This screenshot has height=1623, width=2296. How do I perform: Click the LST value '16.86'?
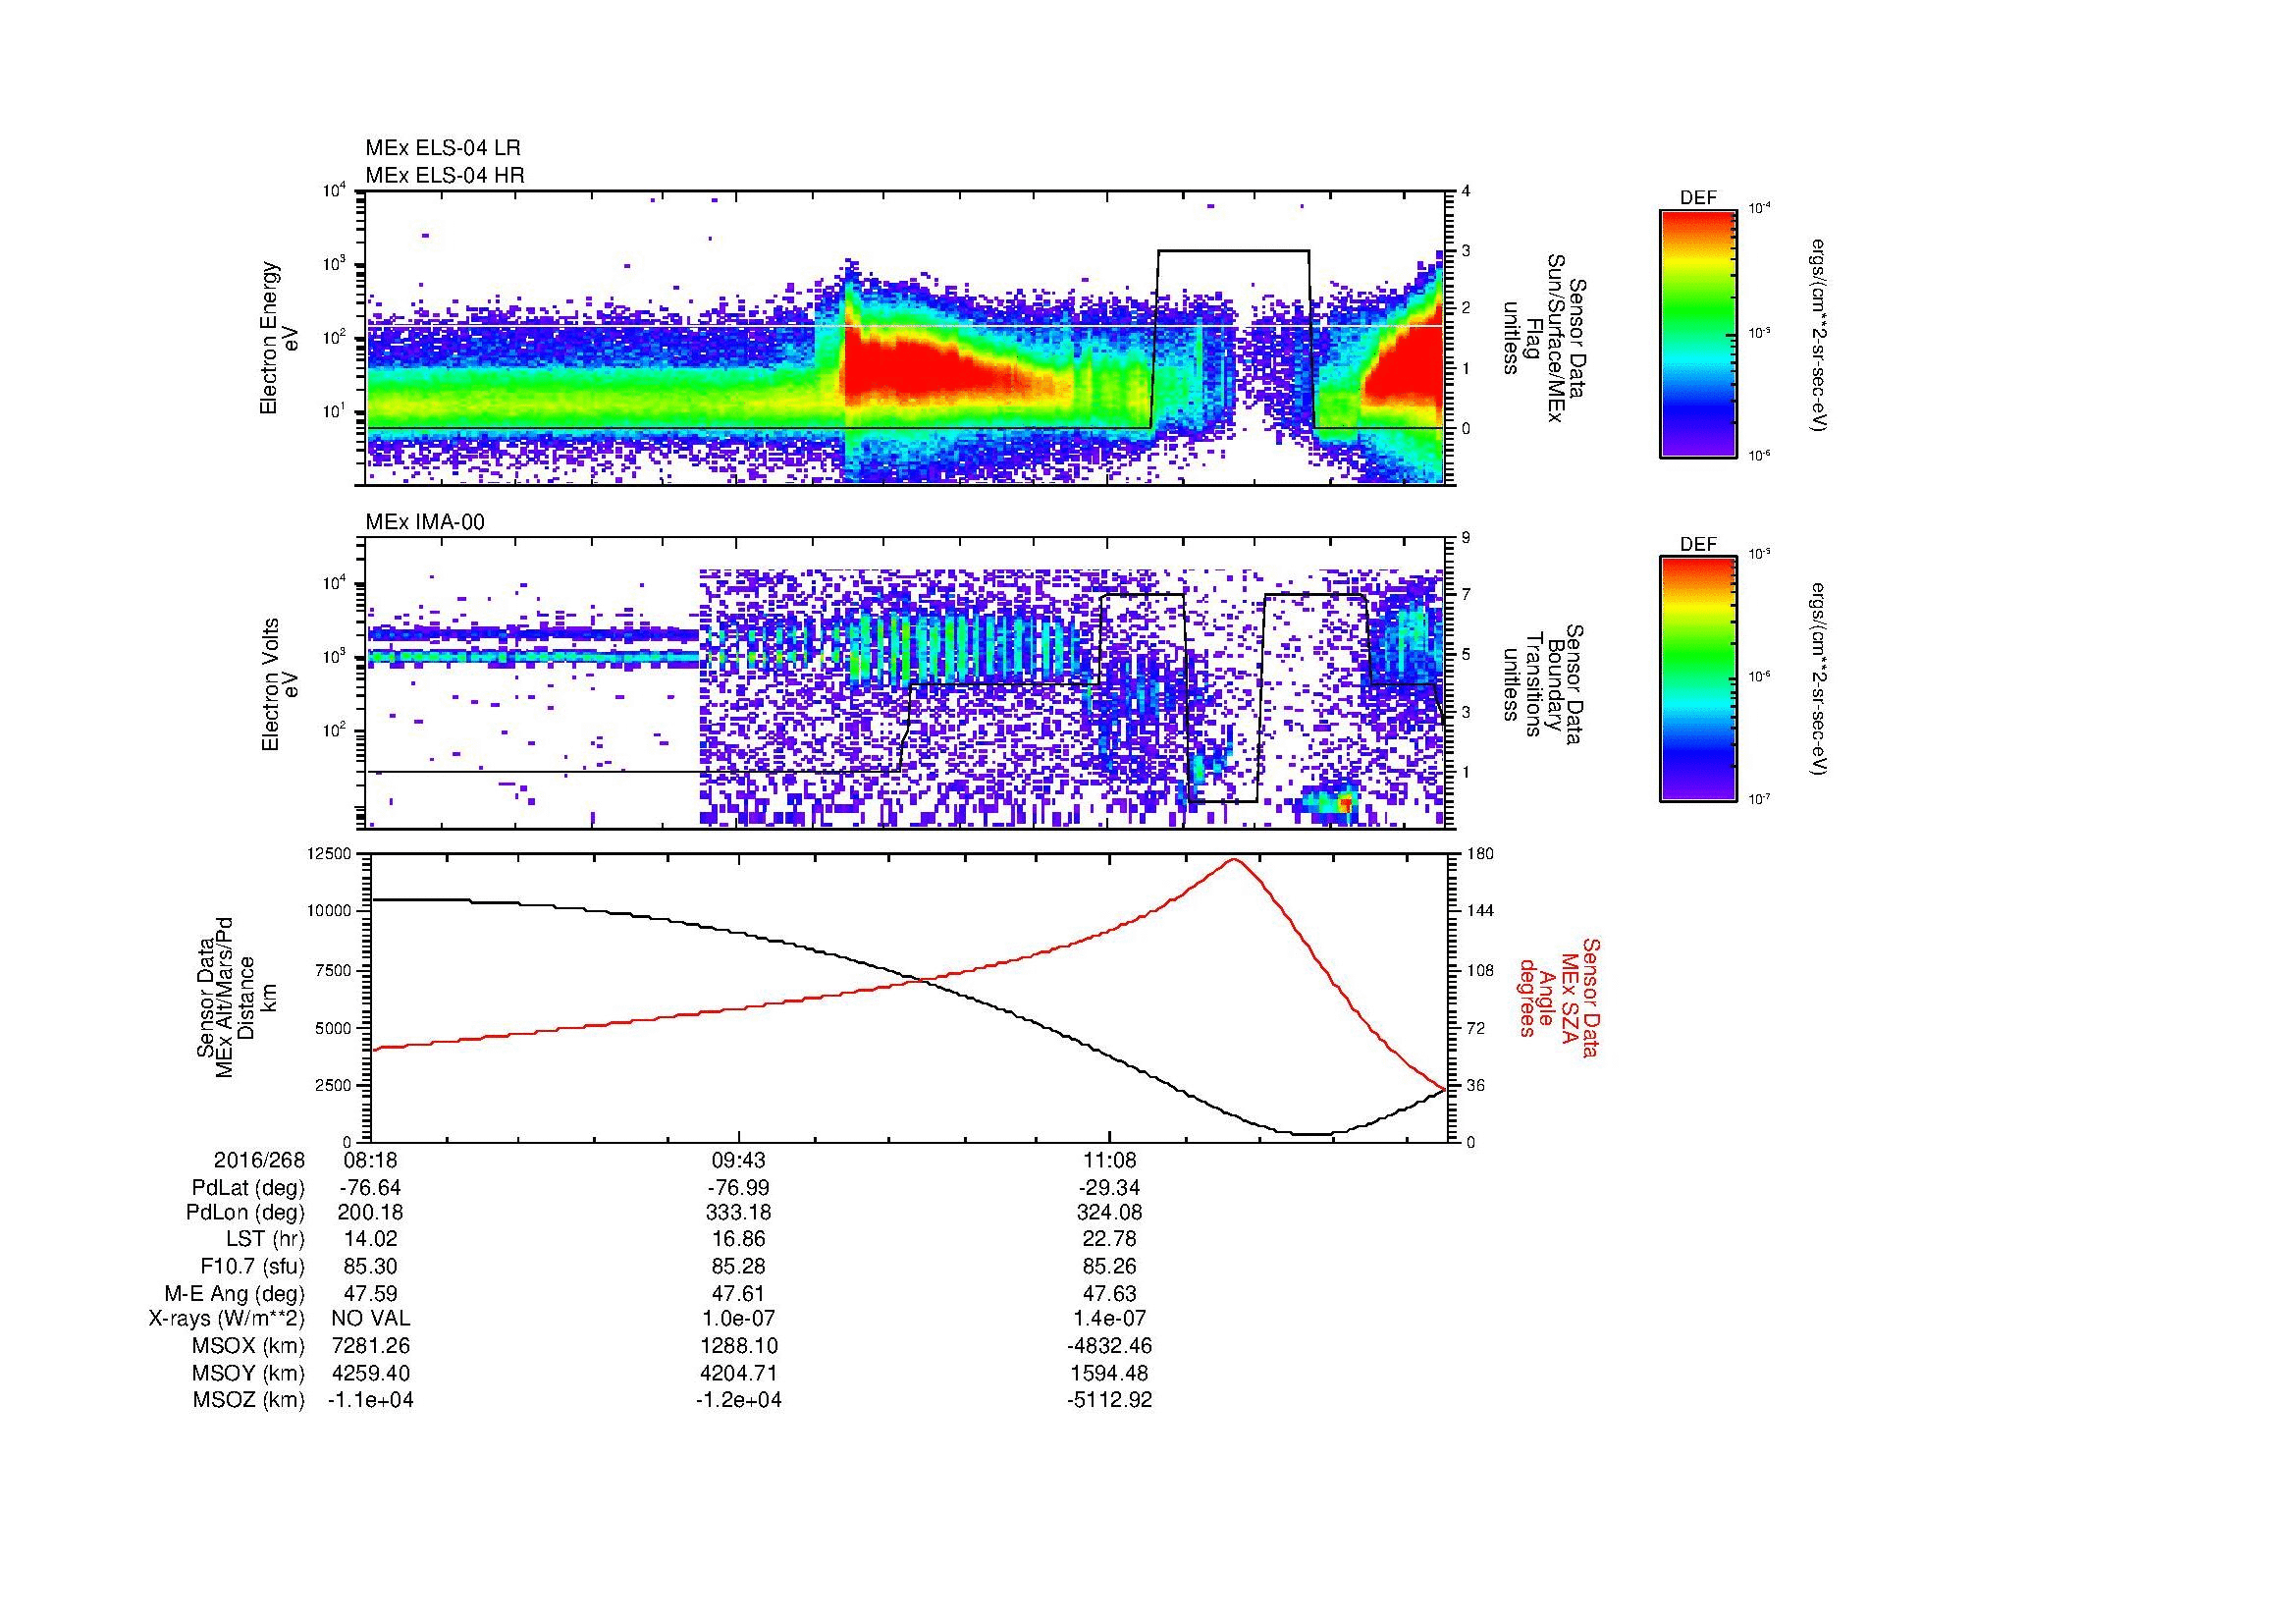[x=739, y=1239]
